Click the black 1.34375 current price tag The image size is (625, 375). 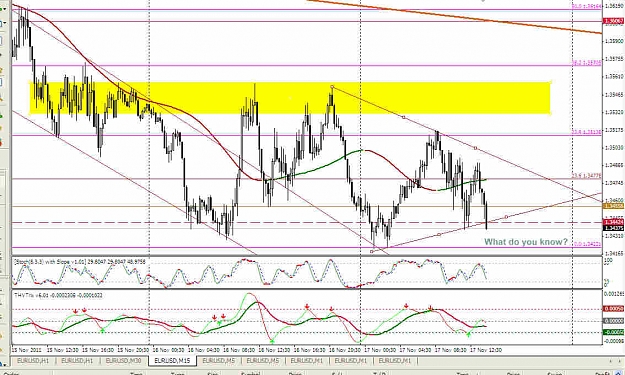pos(613,228)
